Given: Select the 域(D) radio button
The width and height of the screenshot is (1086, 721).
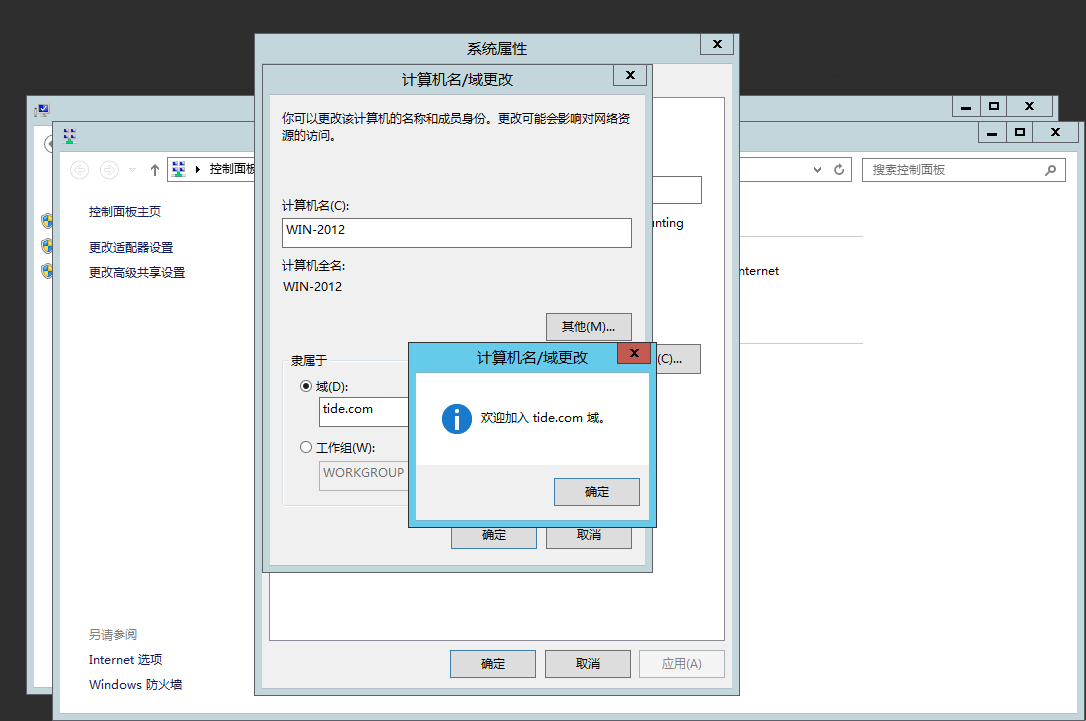Looking at the screenshot, I should point(305,386).
